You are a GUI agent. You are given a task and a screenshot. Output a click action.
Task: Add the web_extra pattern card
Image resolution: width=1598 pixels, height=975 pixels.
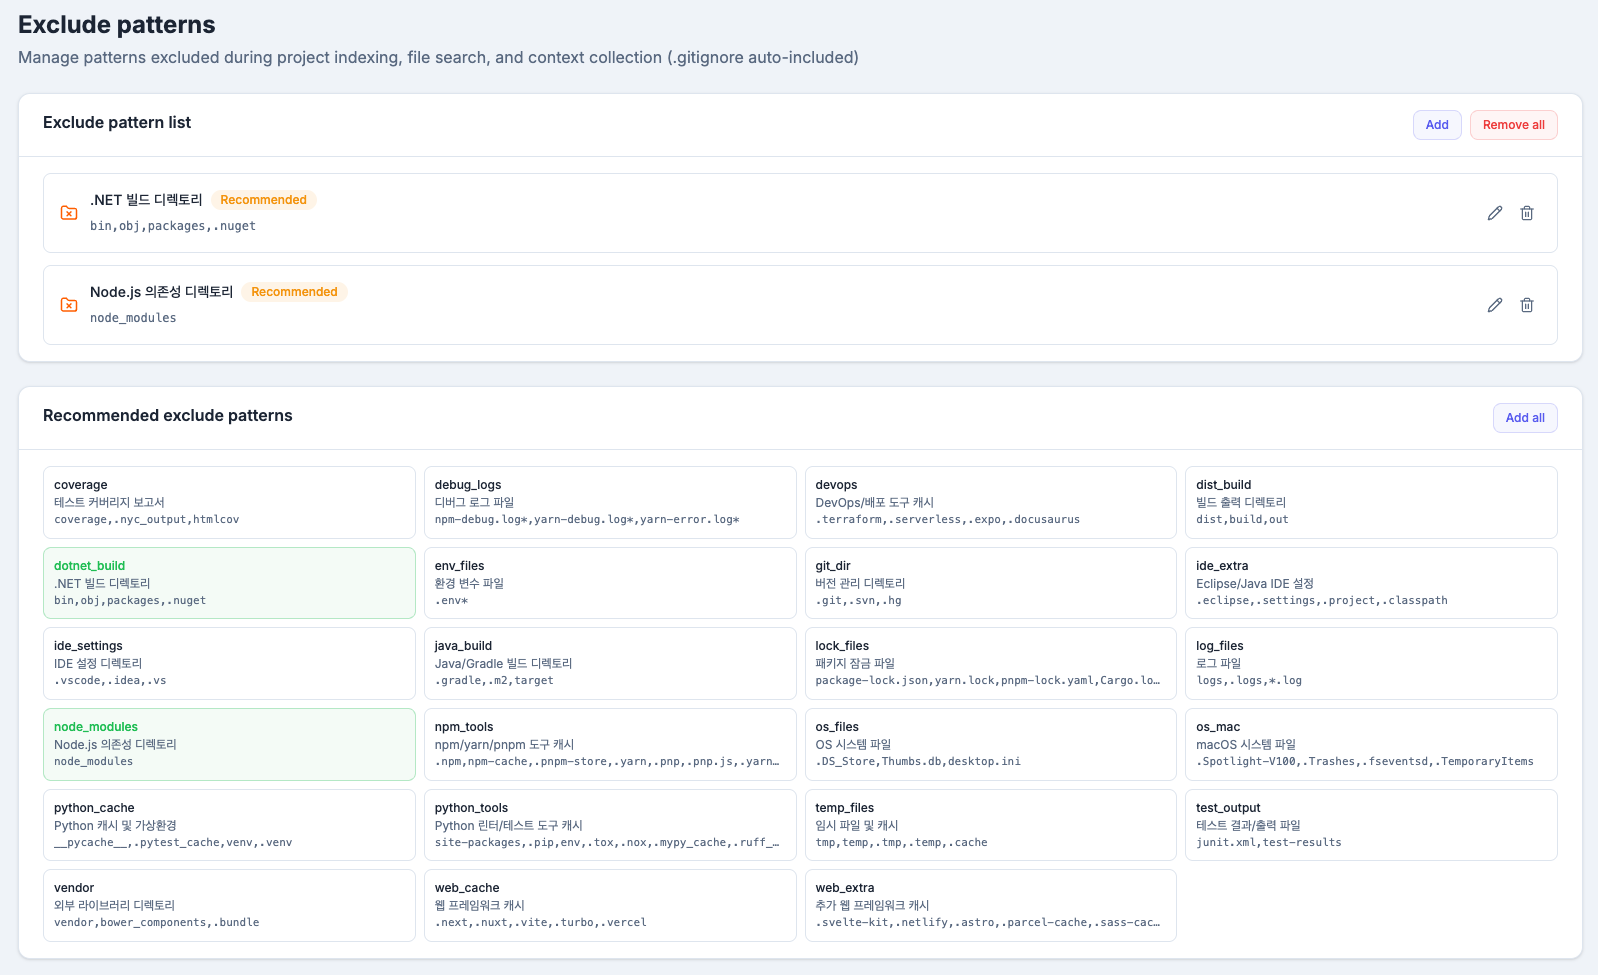(990, 905)
